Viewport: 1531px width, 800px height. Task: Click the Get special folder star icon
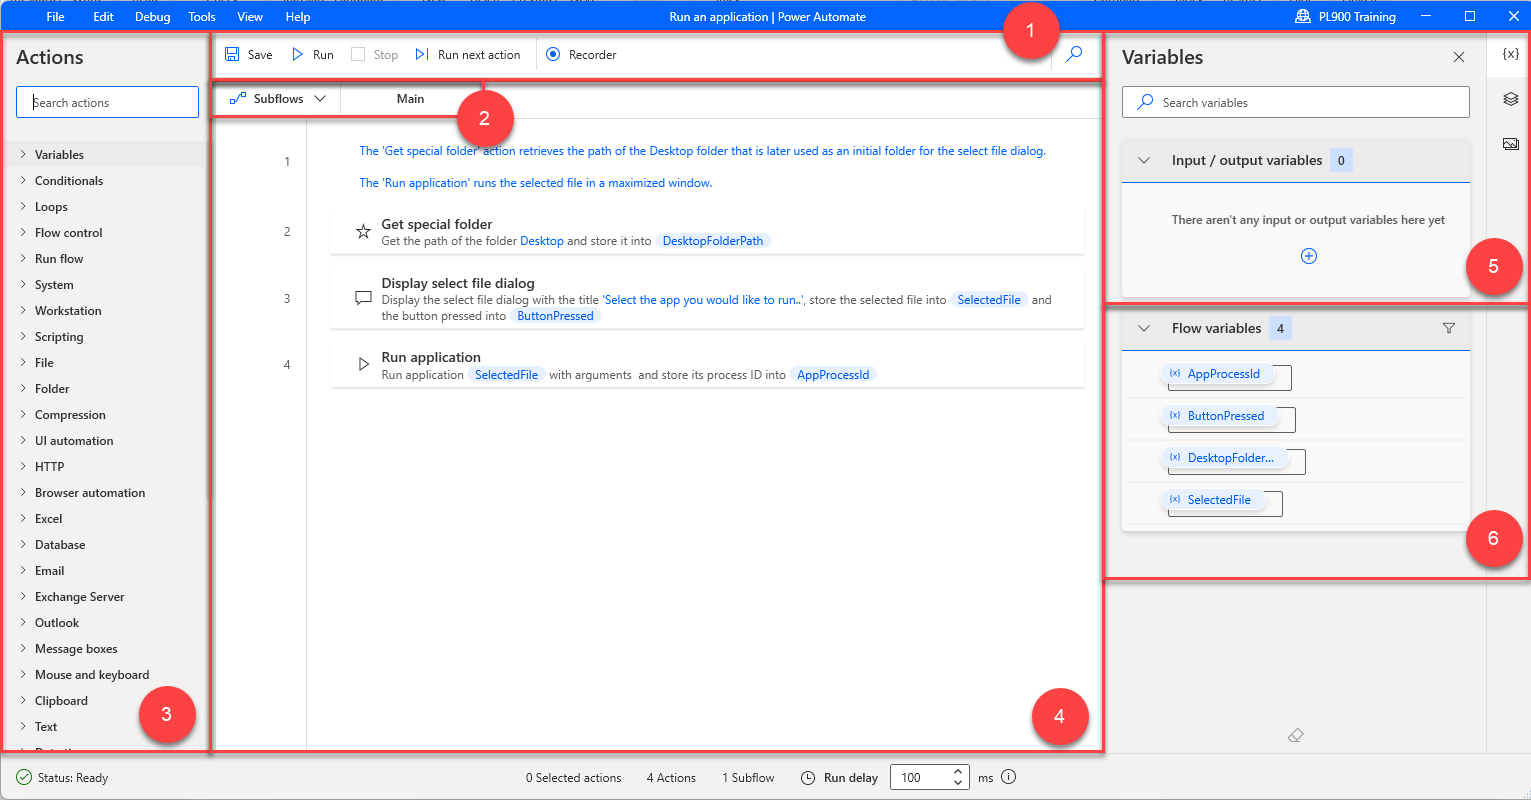coord(364,232)
